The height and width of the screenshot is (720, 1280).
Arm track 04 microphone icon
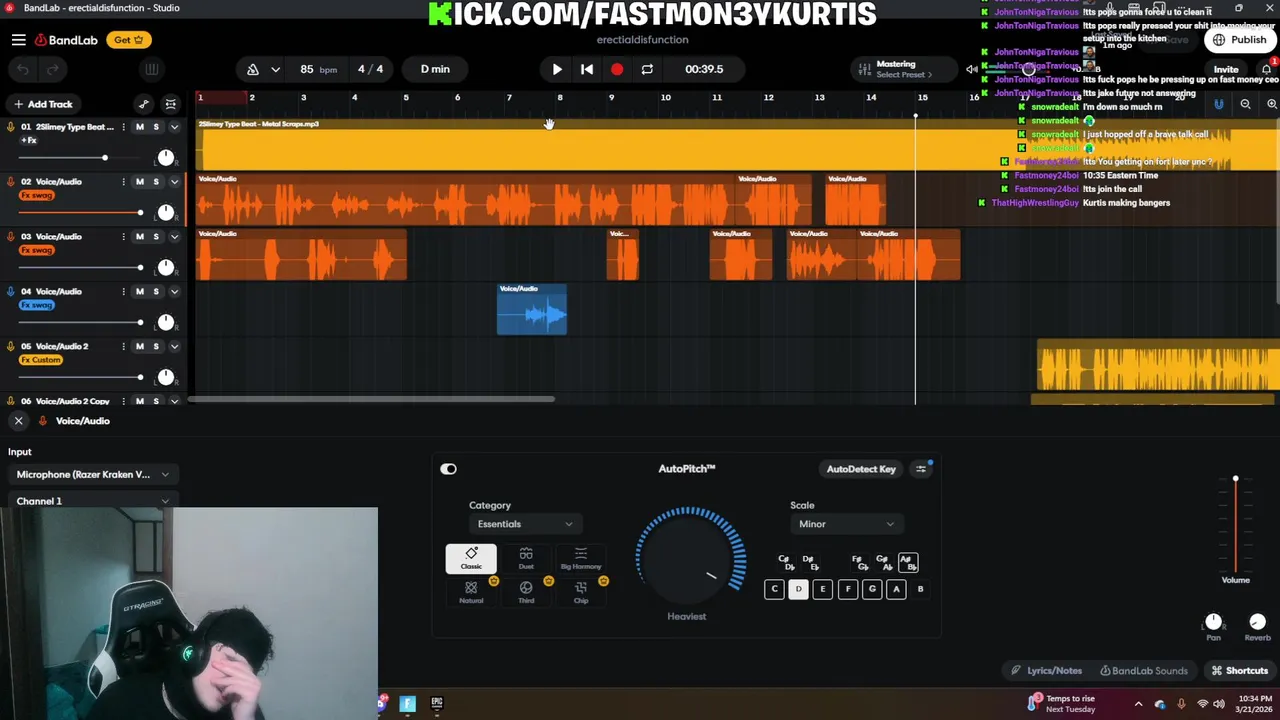[x=11, y=292]
